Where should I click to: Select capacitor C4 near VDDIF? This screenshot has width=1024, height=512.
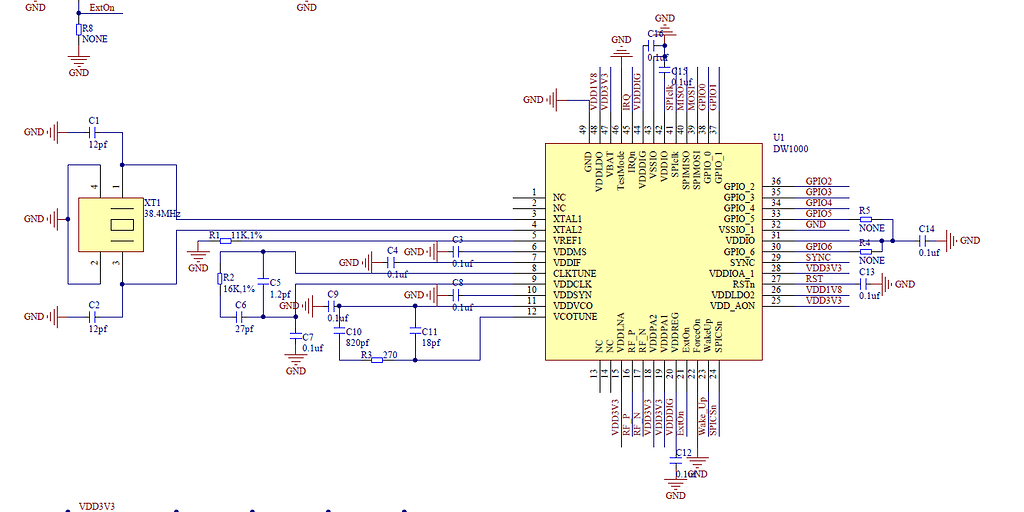(391, 263)
